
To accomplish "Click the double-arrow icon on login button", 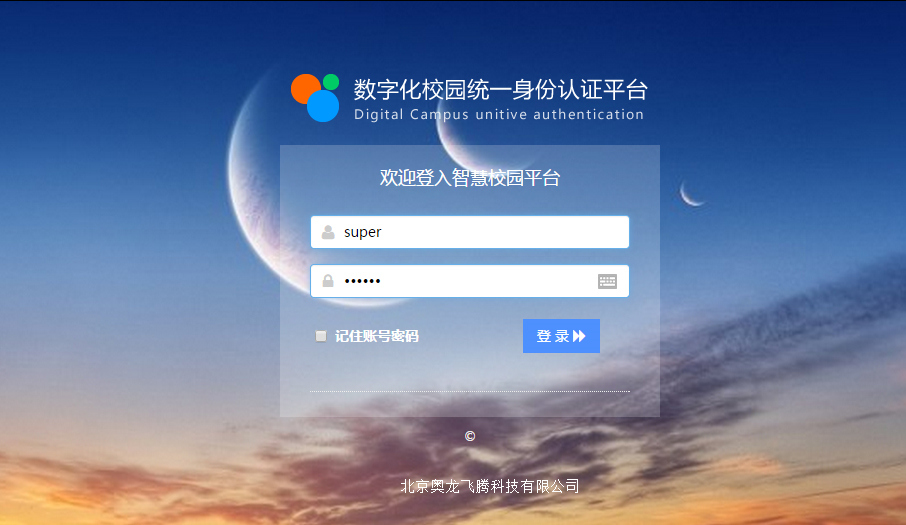I will (579, 336).
